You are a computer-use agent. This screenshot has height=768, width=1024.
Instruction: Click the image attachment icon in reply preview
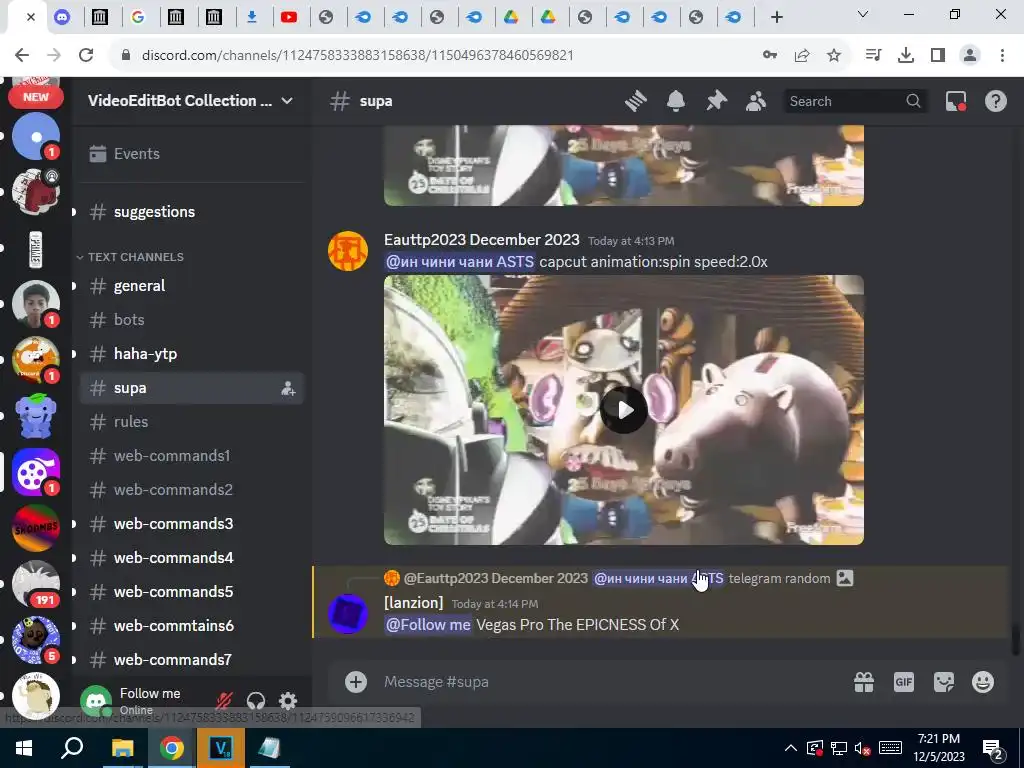[845, 578]
